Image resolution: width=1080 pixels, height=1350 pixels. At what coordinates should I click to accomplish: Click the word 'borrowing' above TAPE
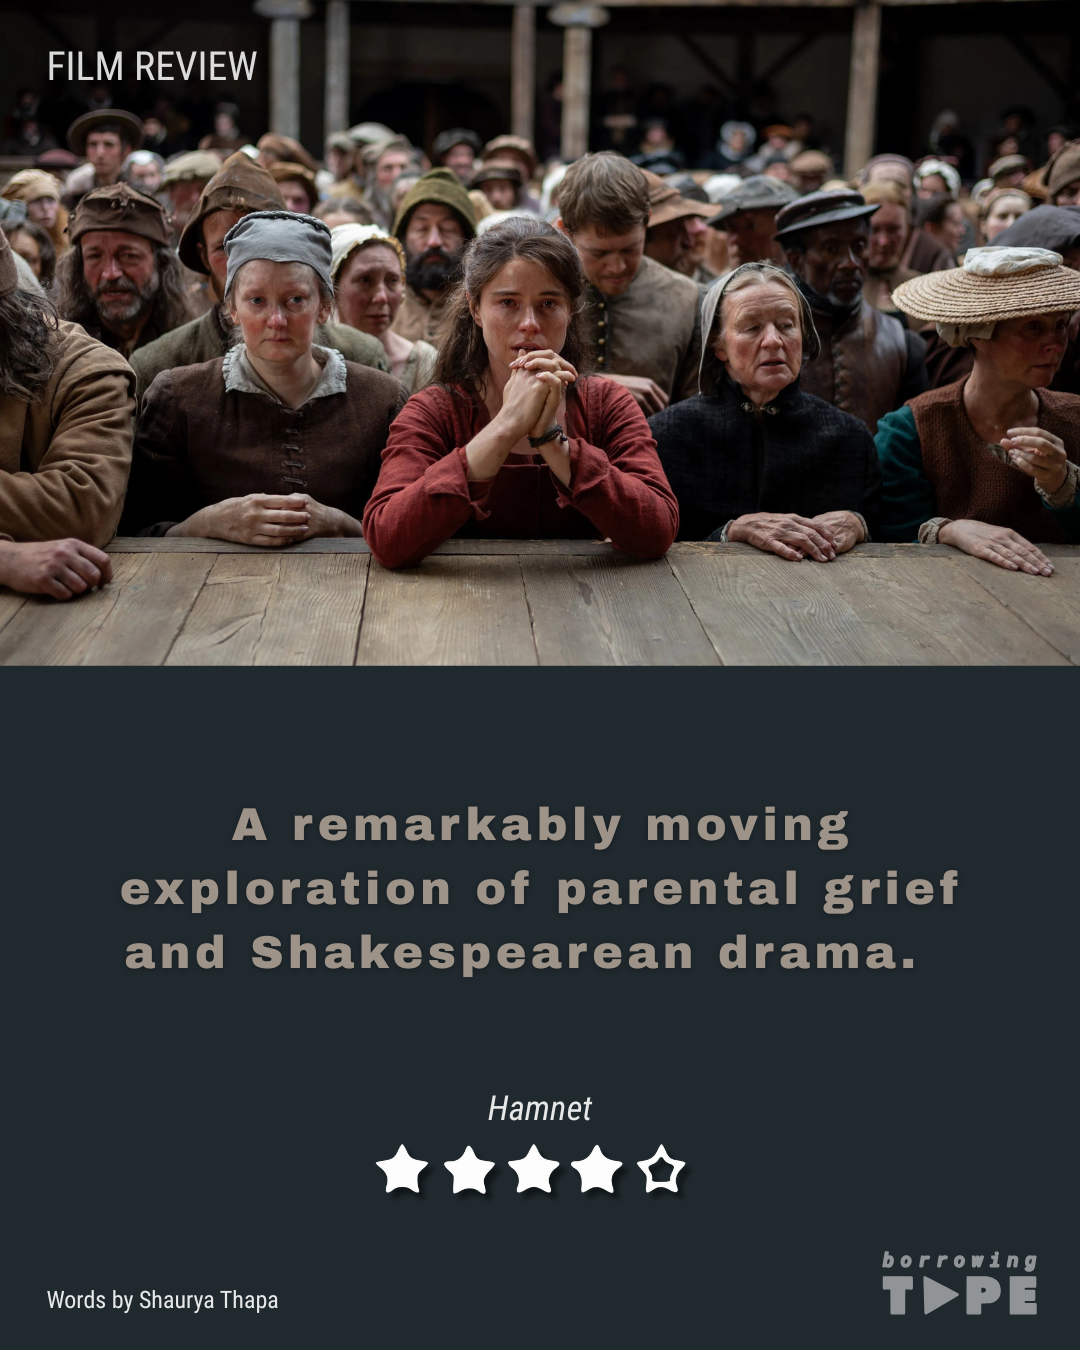(x=960, y=1261)
